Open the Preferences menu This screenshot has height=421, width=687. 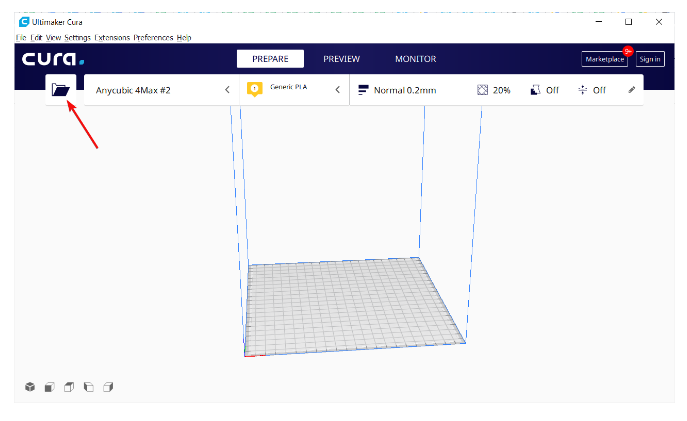[153, 38]
